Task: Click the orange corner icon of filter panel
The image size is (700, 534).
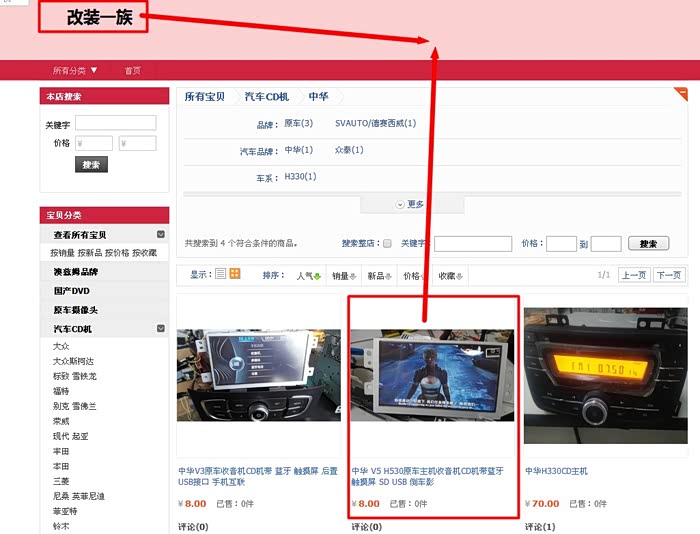Action: [x=681, y=94]
